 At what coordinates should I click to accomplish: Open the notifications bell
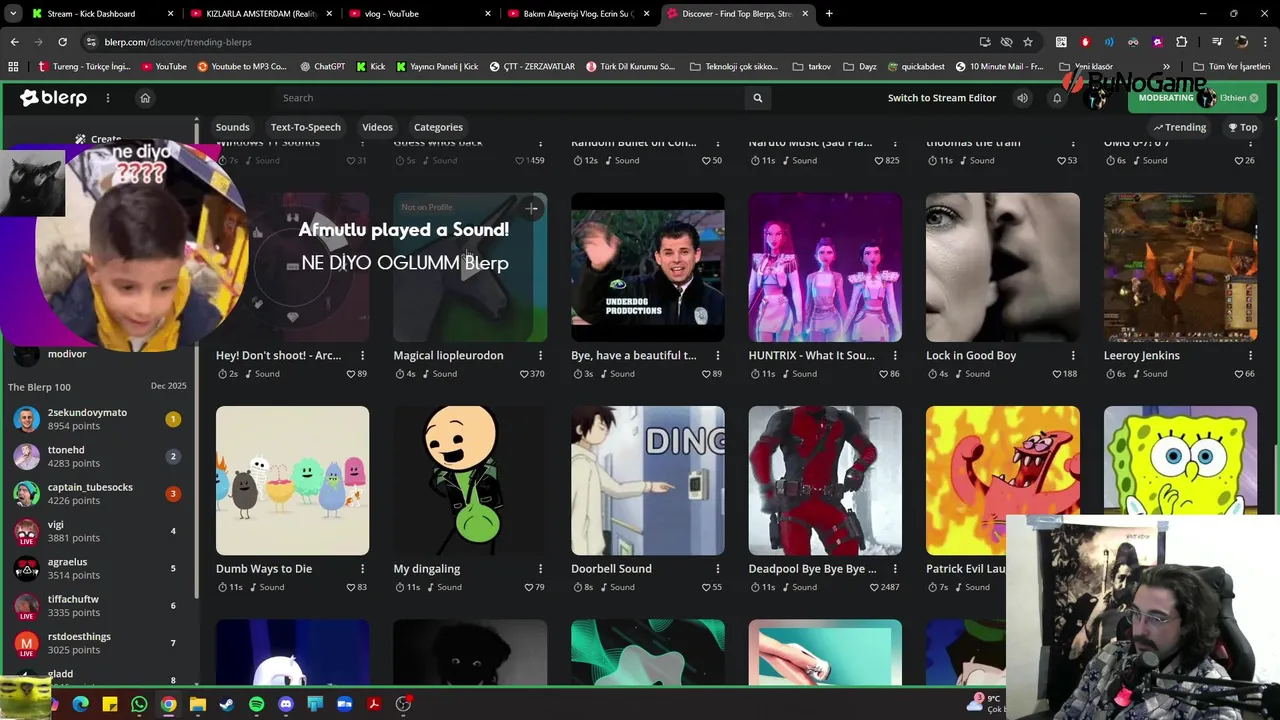point(1057,98)
